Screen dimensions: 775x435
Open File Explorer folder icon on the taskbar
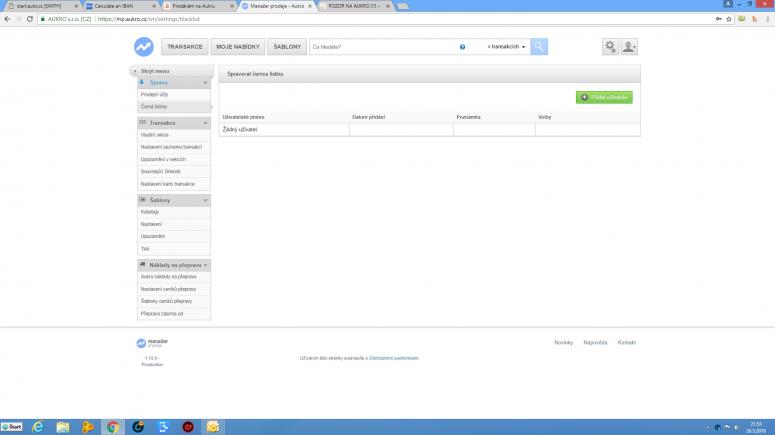click(x=63, y=427)
